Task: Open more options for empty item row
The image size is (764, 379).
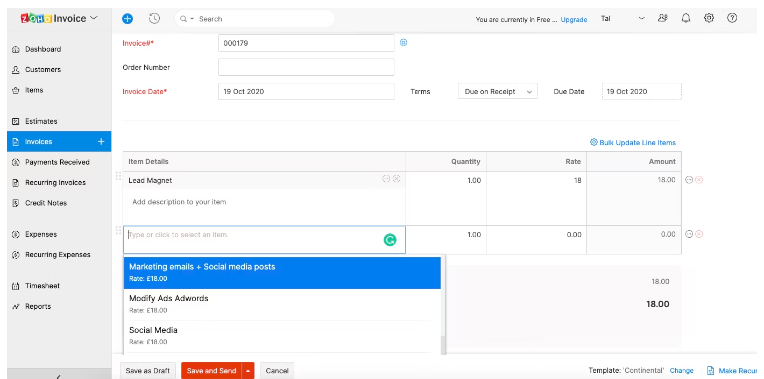Action: 689,234
